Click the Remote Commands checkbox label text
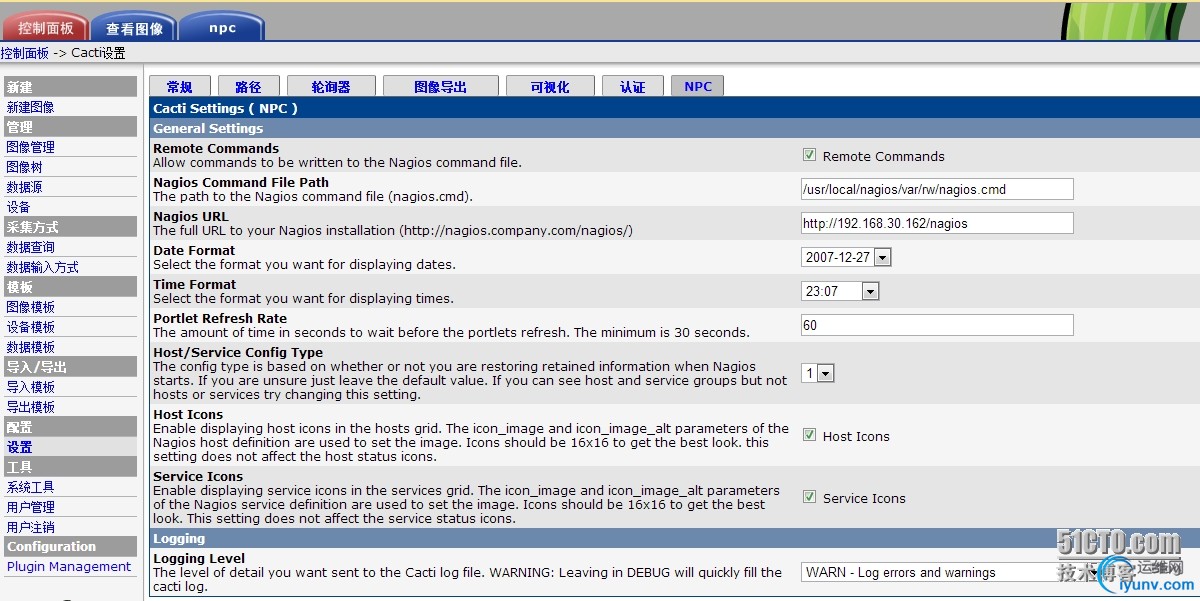This screenshot has width=1200, height=601. pyautogui.click(x=883, y=156)
